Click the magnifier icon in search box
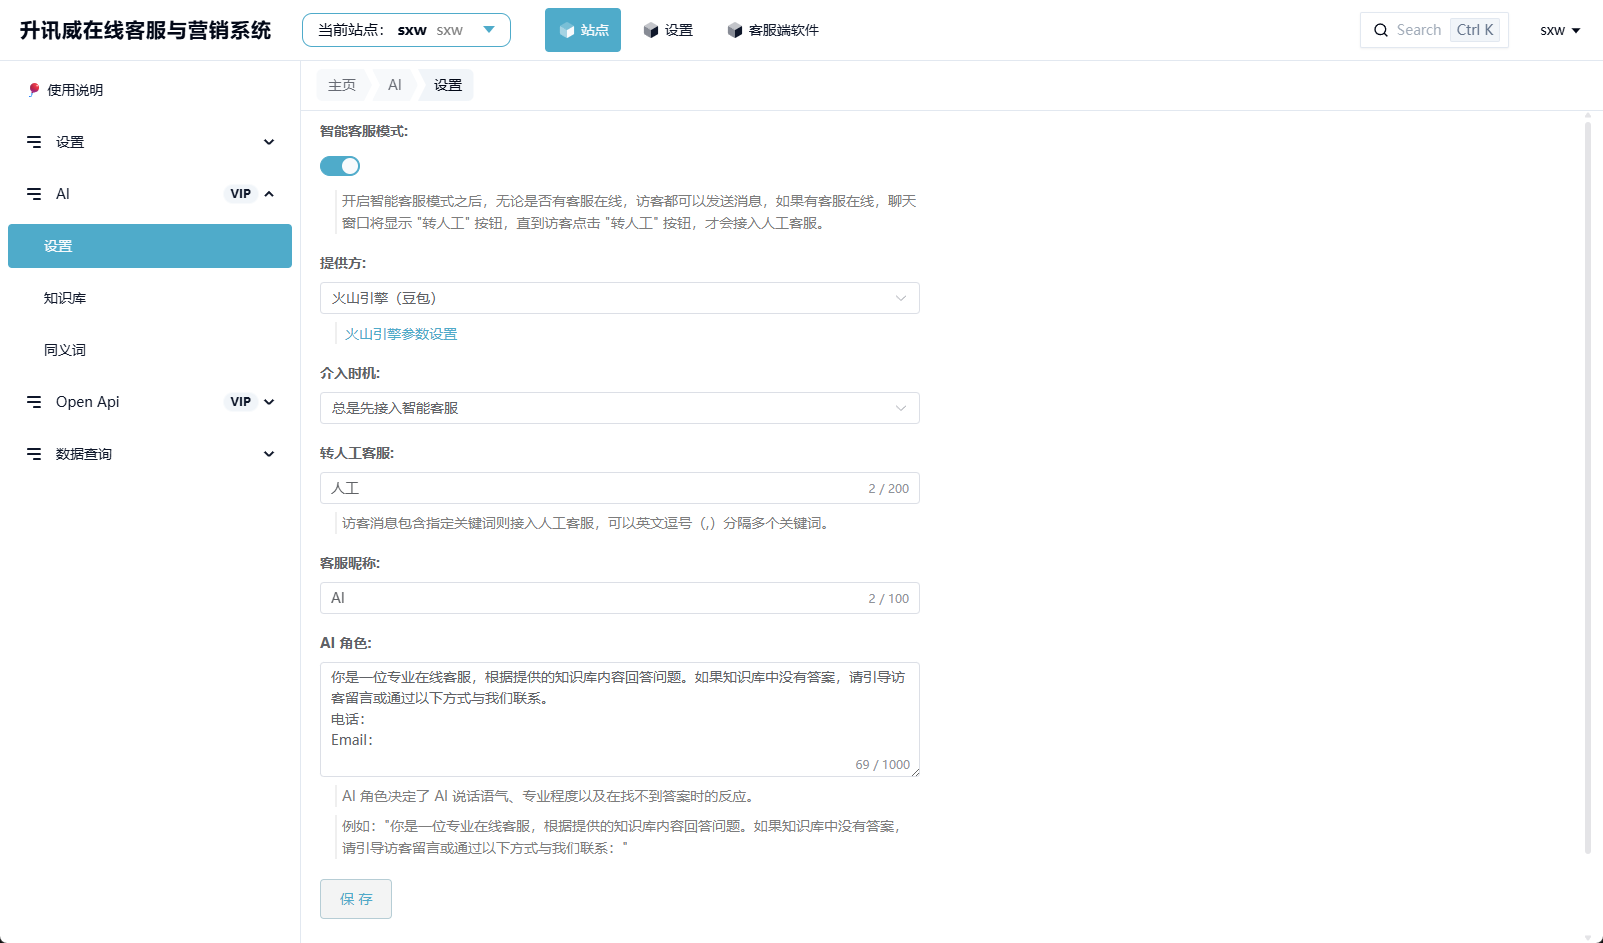 tap(1381, 30)
